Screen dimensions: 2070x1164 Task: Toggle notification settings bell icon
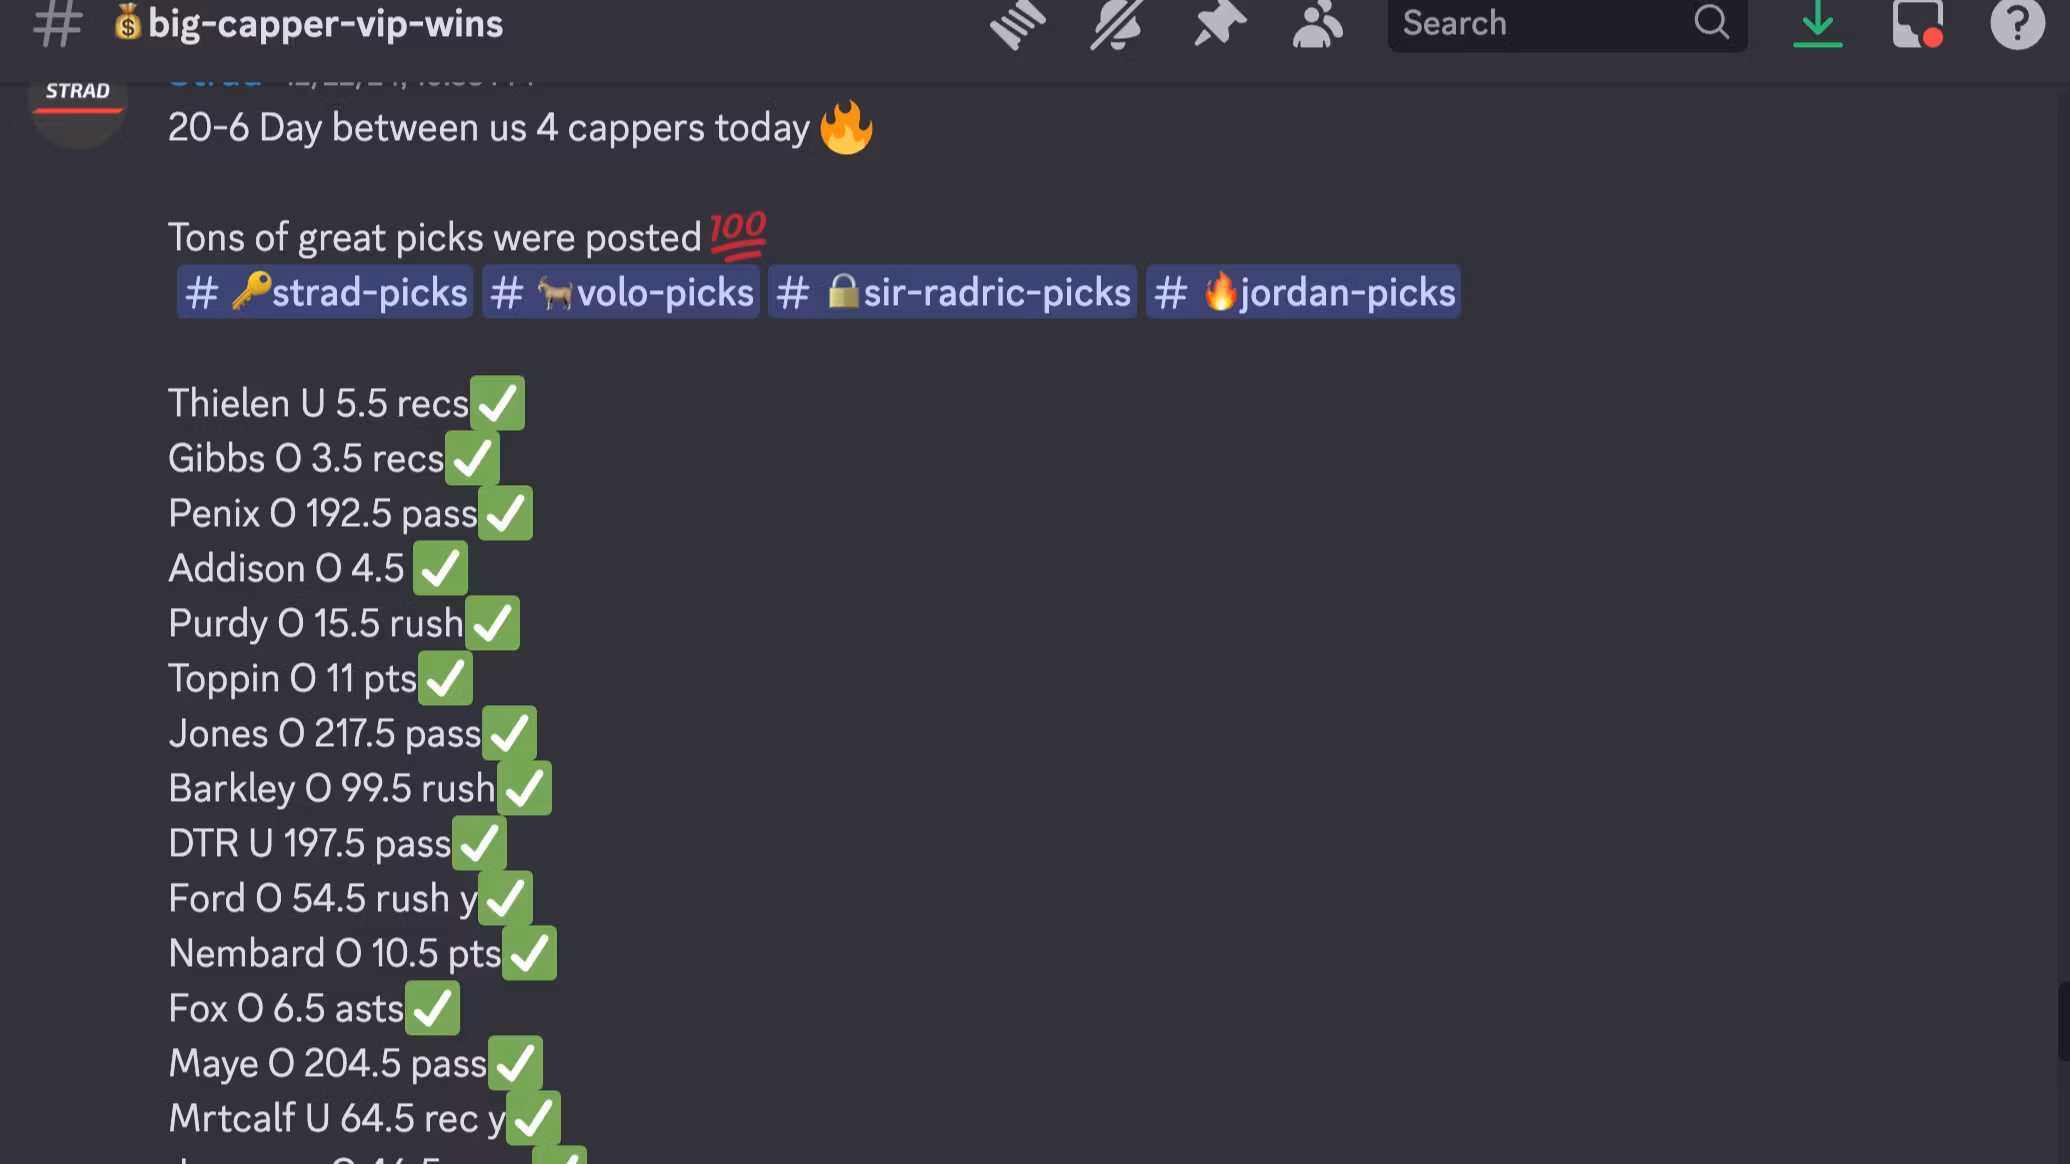pyautogui.click(x=1117, y=24)
